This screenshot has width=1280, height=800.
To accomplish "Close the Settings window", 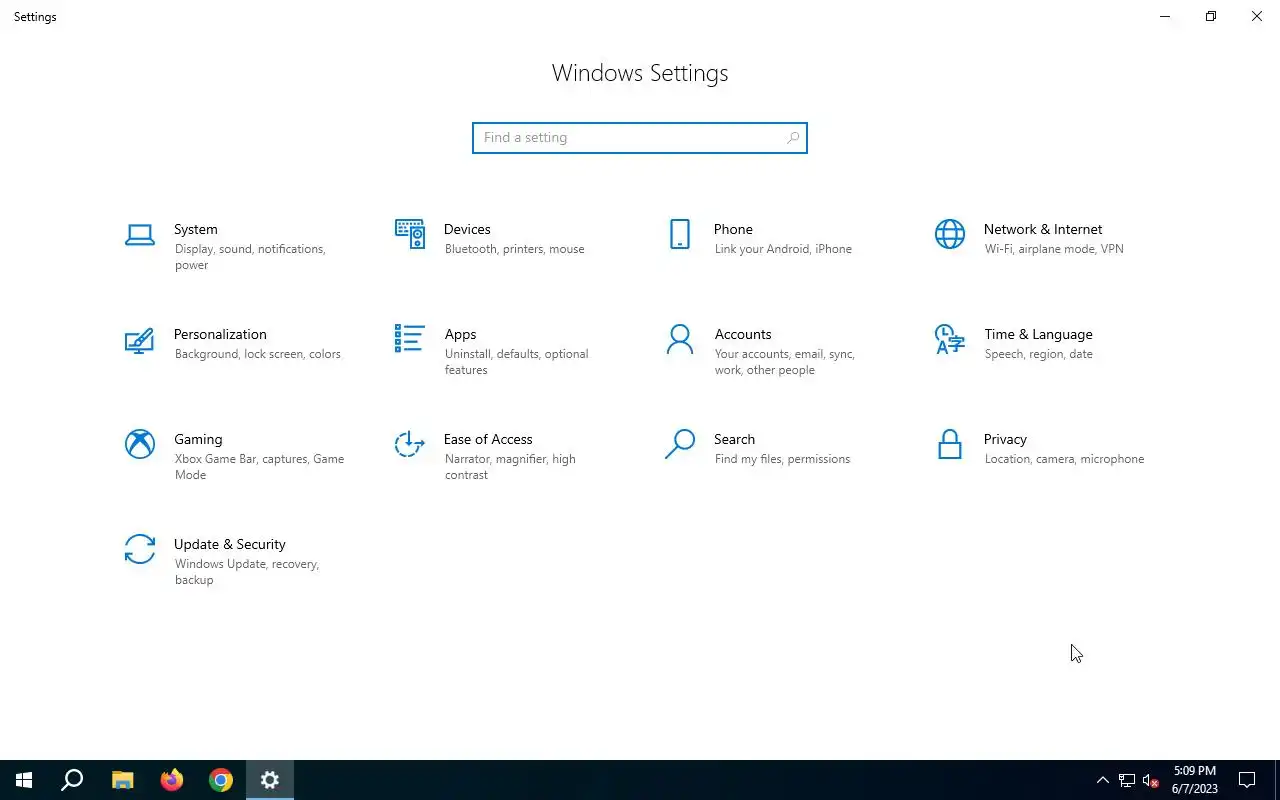I will (x=1257, y=16).
